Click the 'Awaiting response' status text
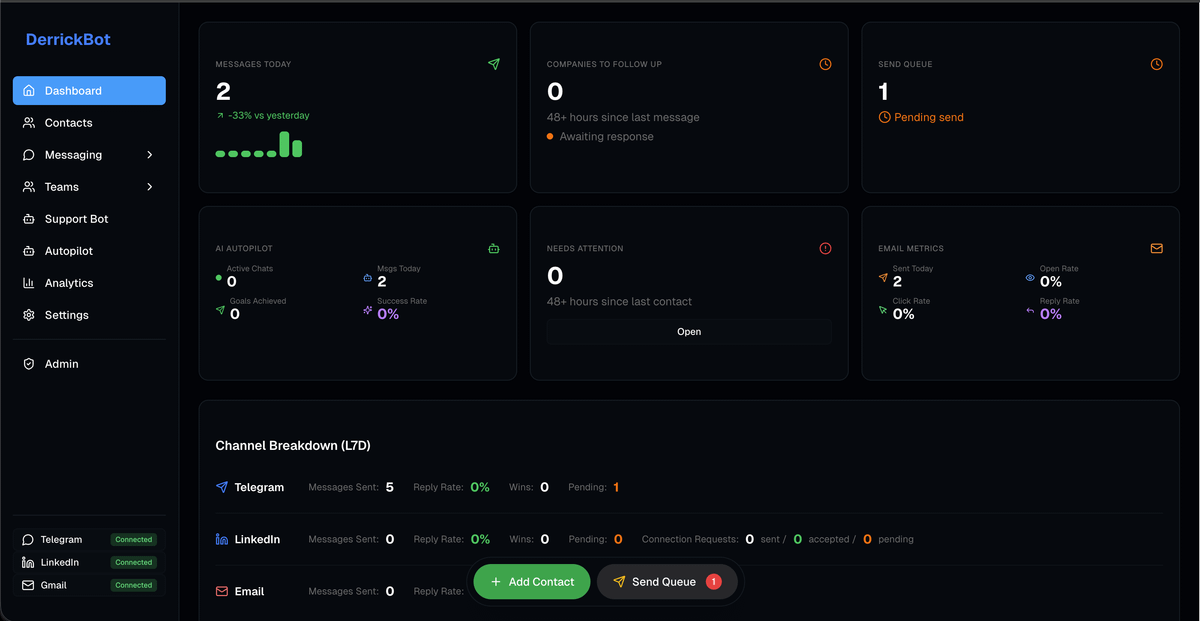 (606, 136)
